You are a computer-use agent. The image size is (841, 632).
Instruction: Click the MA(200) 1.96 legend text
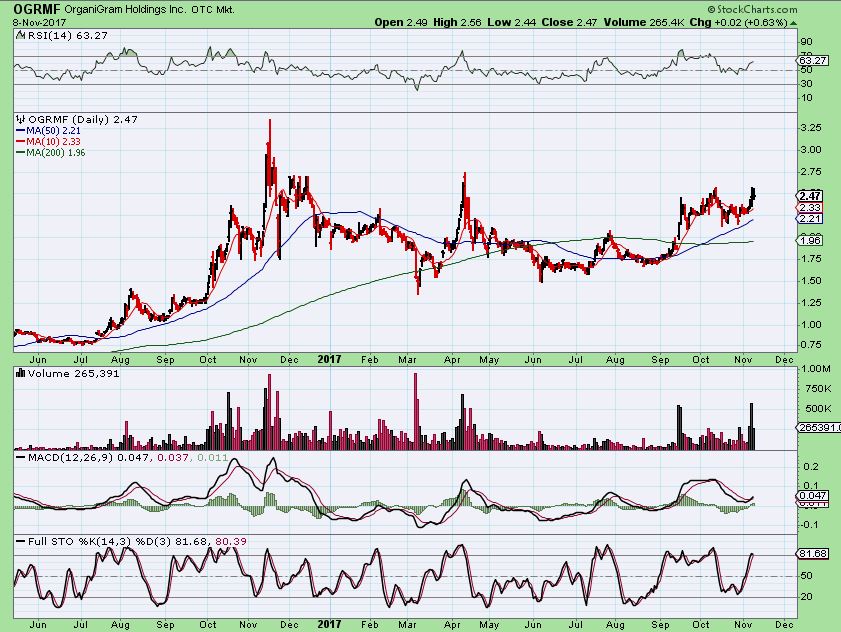56,152
